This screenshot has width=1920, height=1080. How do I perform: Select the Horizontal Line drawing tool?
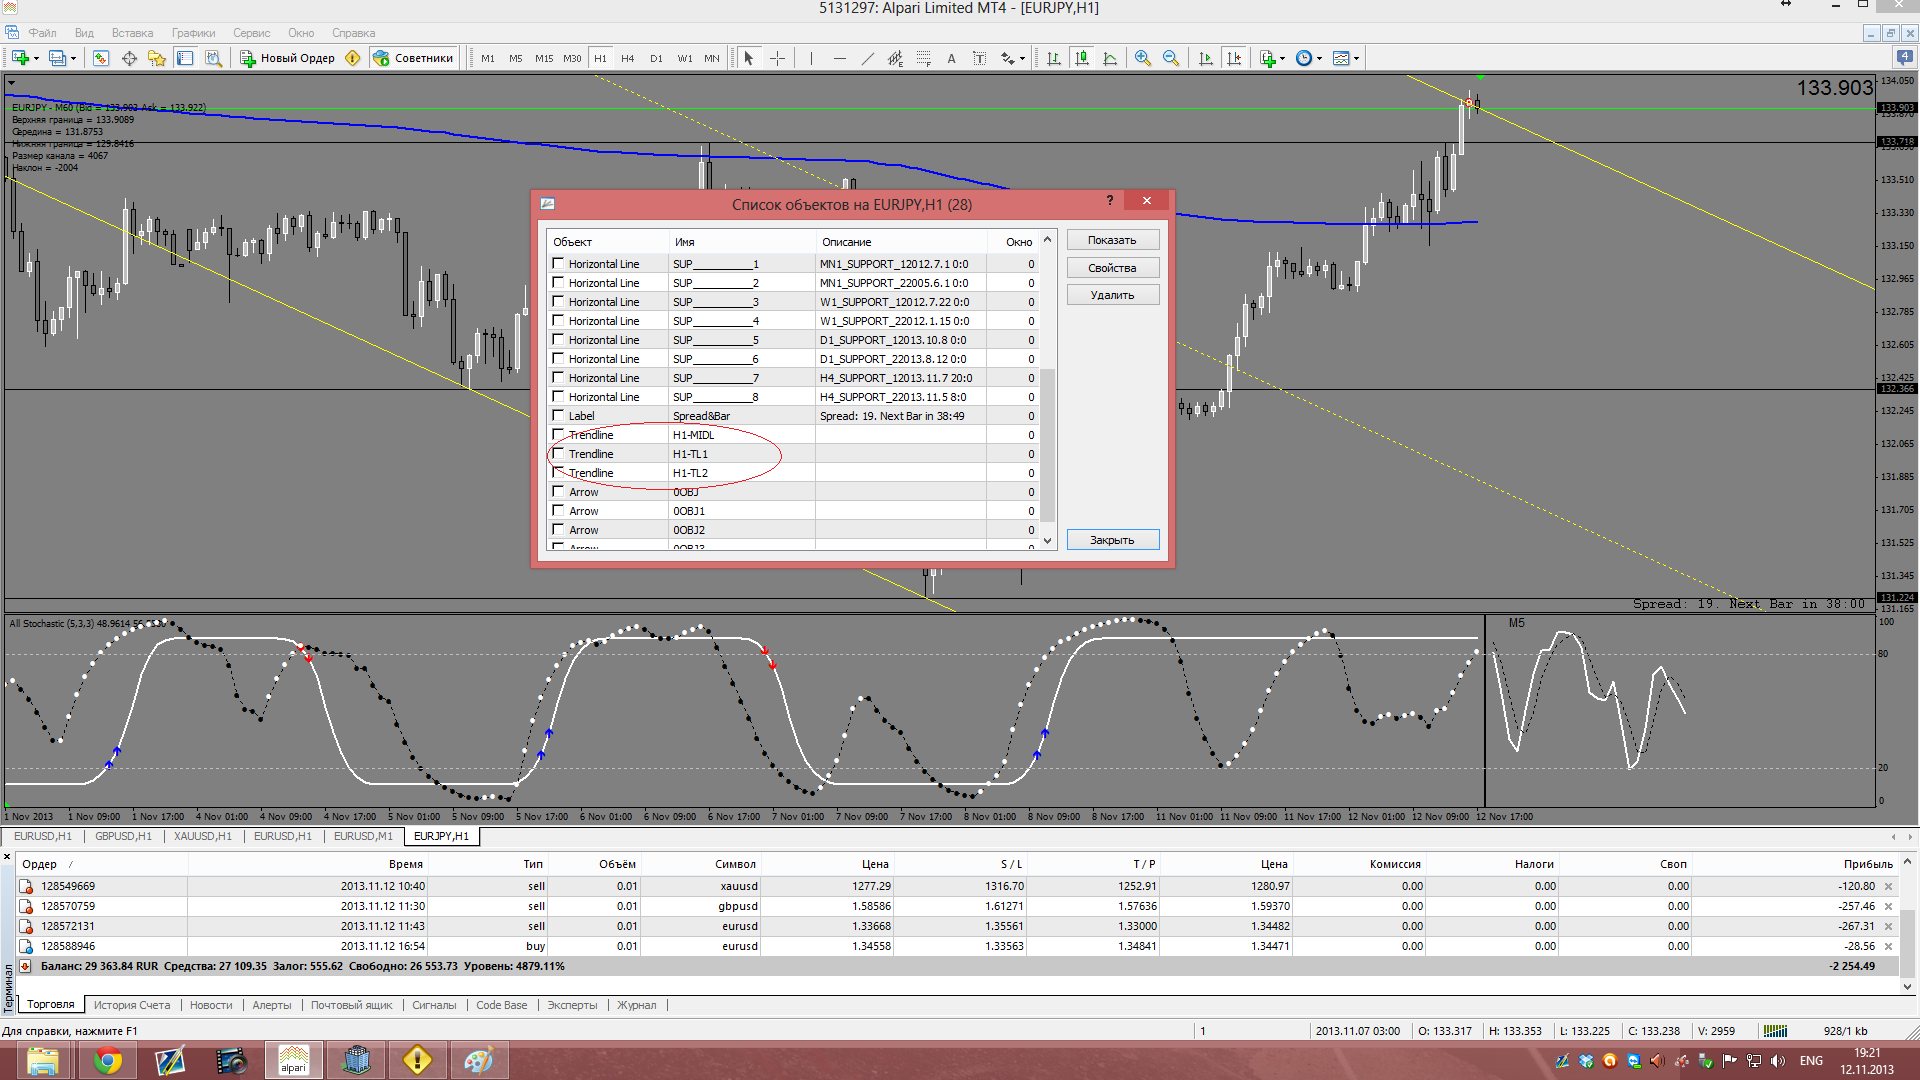pos(839,58)
